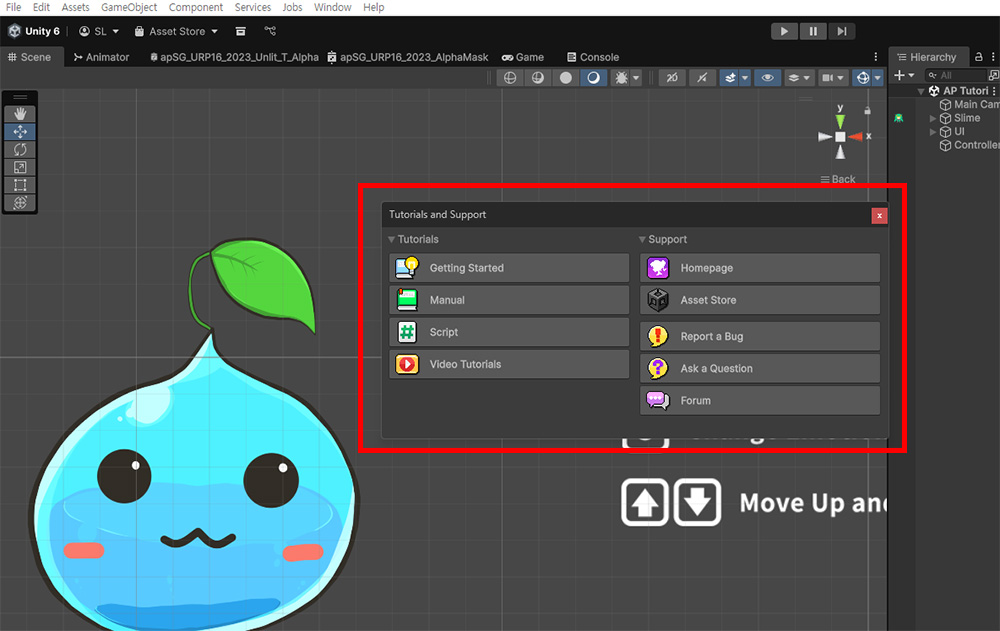
Task: Open the Video Tutorials button
Action: click(x=509, y=364)
